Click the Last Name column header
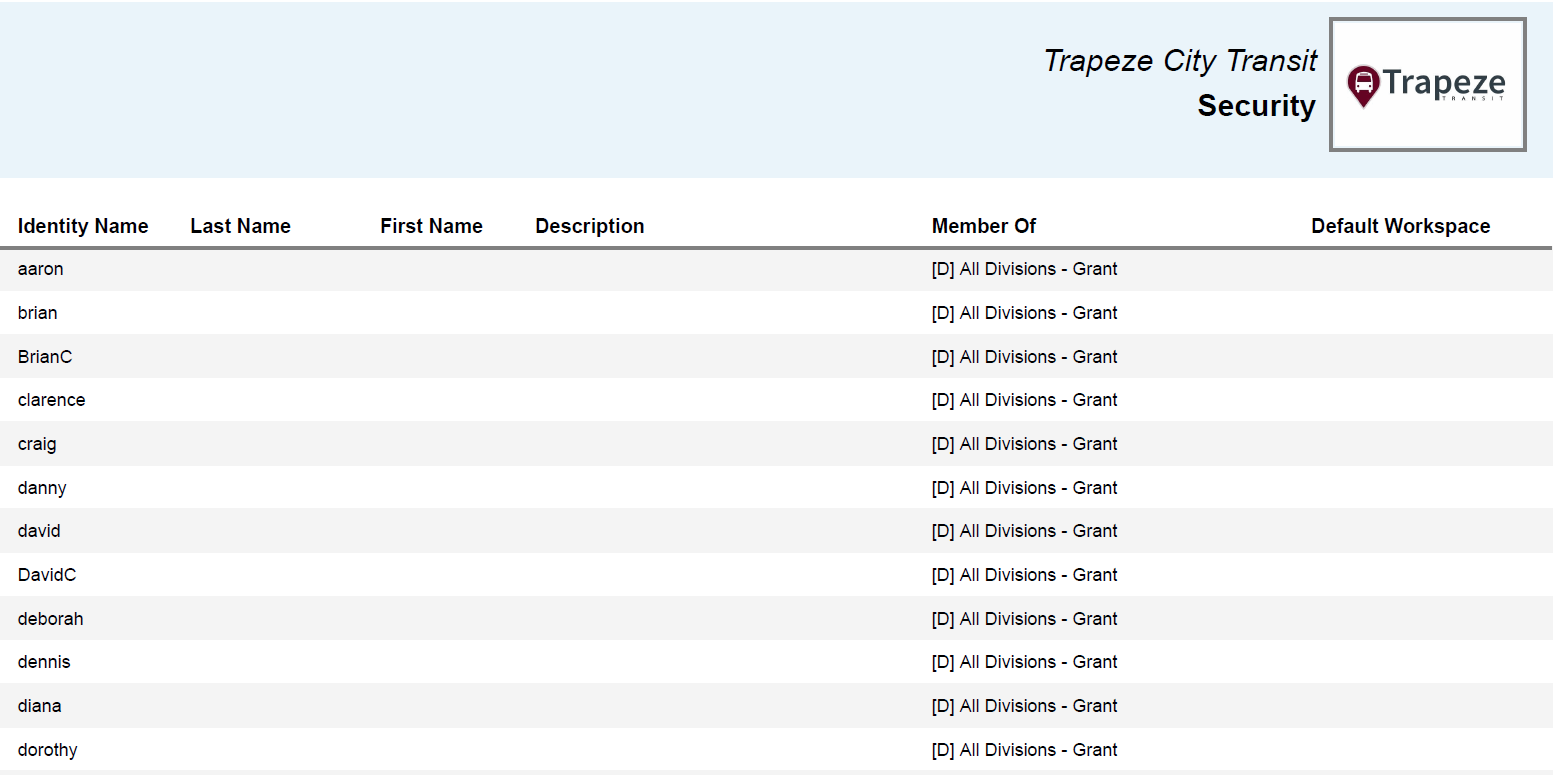Screen dimensions: 1564x775 click(240, 226)
